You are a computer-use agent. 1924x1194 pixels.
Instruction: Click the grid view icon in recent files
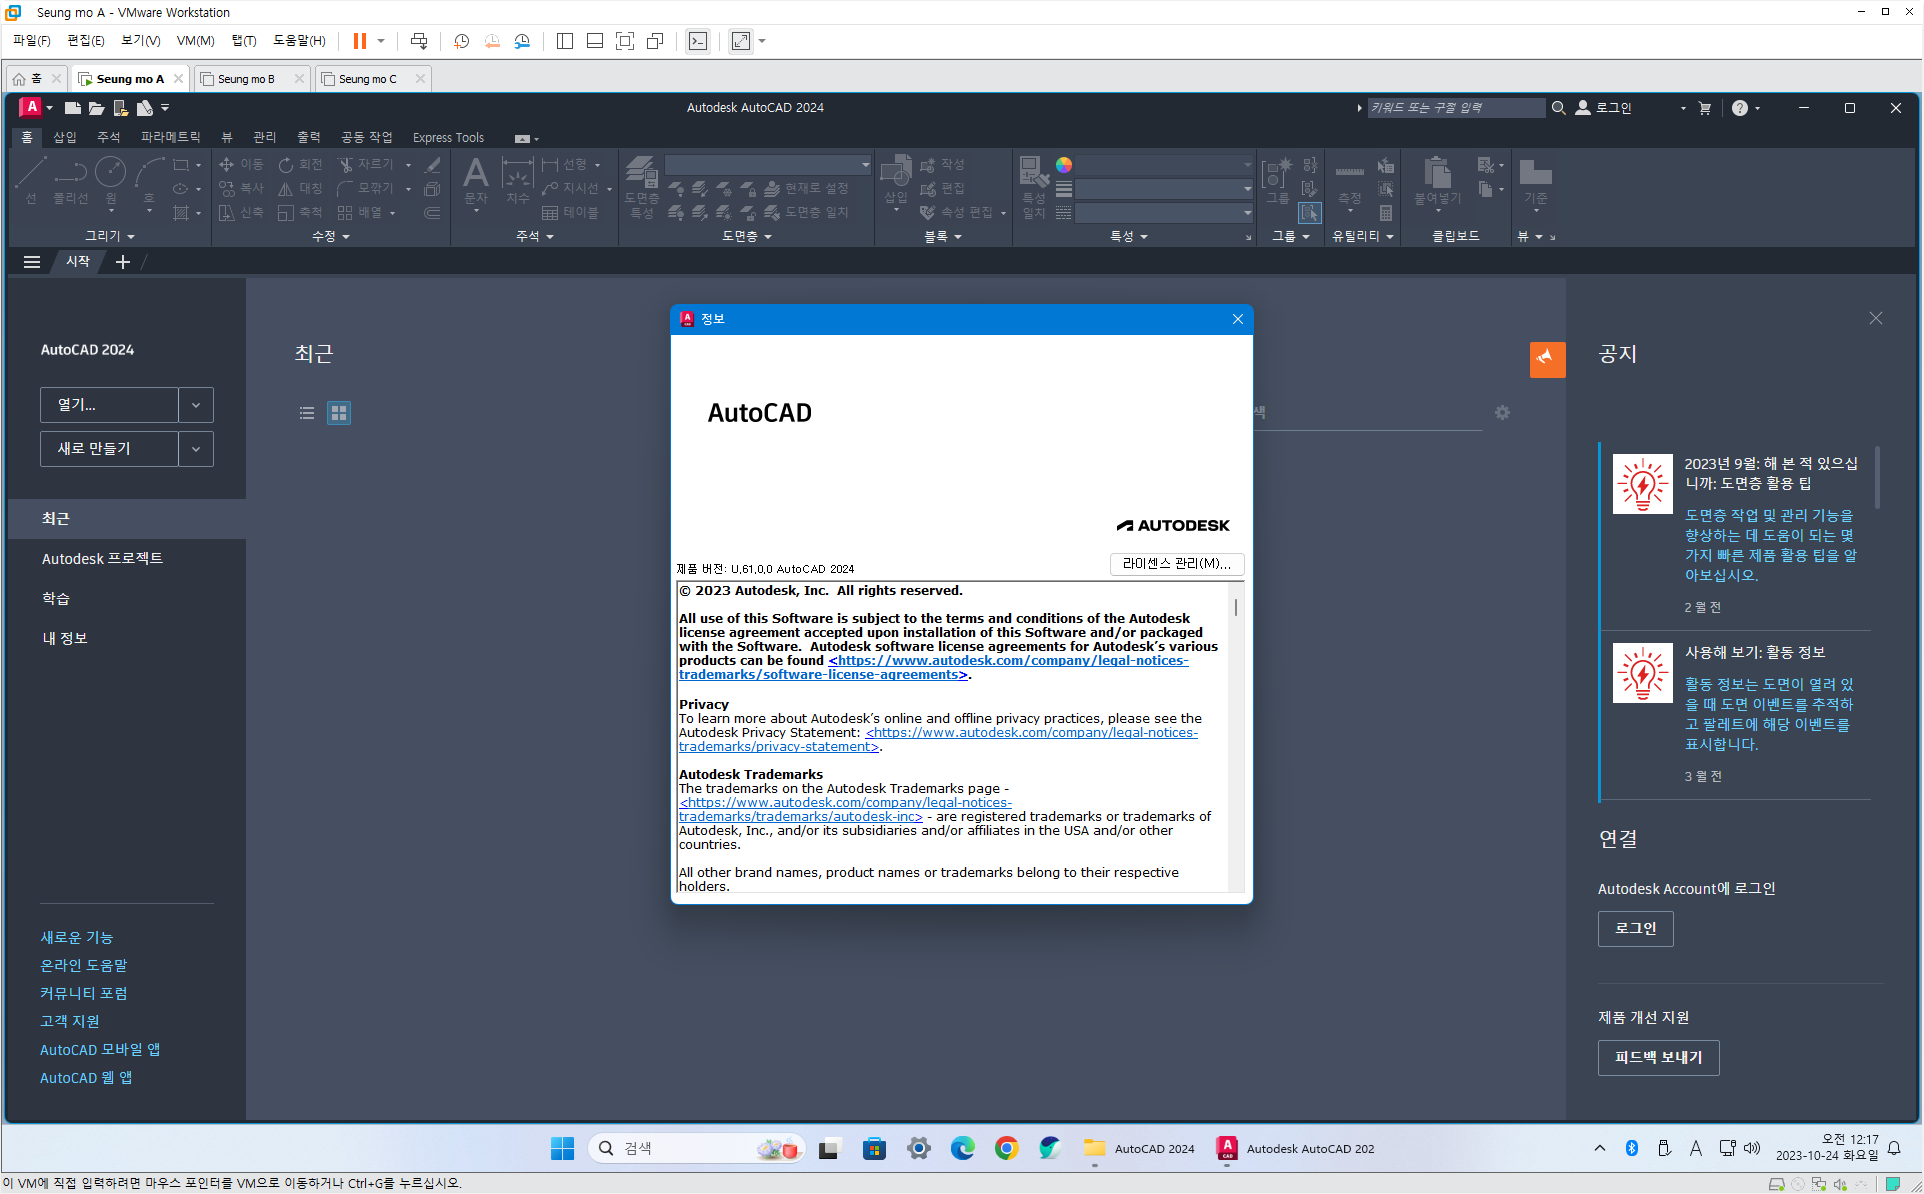coord(339,413)
